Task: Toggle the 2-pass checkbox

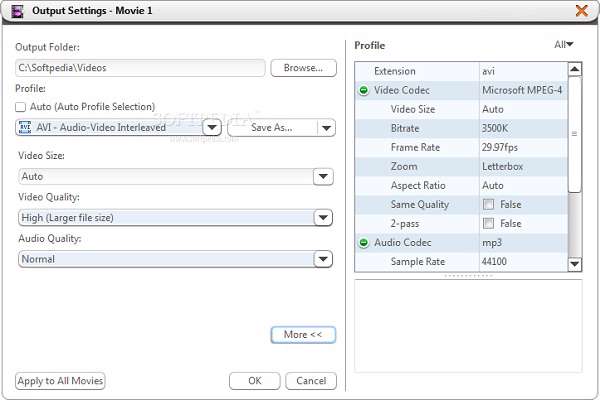Action: [x=488, y=224]
